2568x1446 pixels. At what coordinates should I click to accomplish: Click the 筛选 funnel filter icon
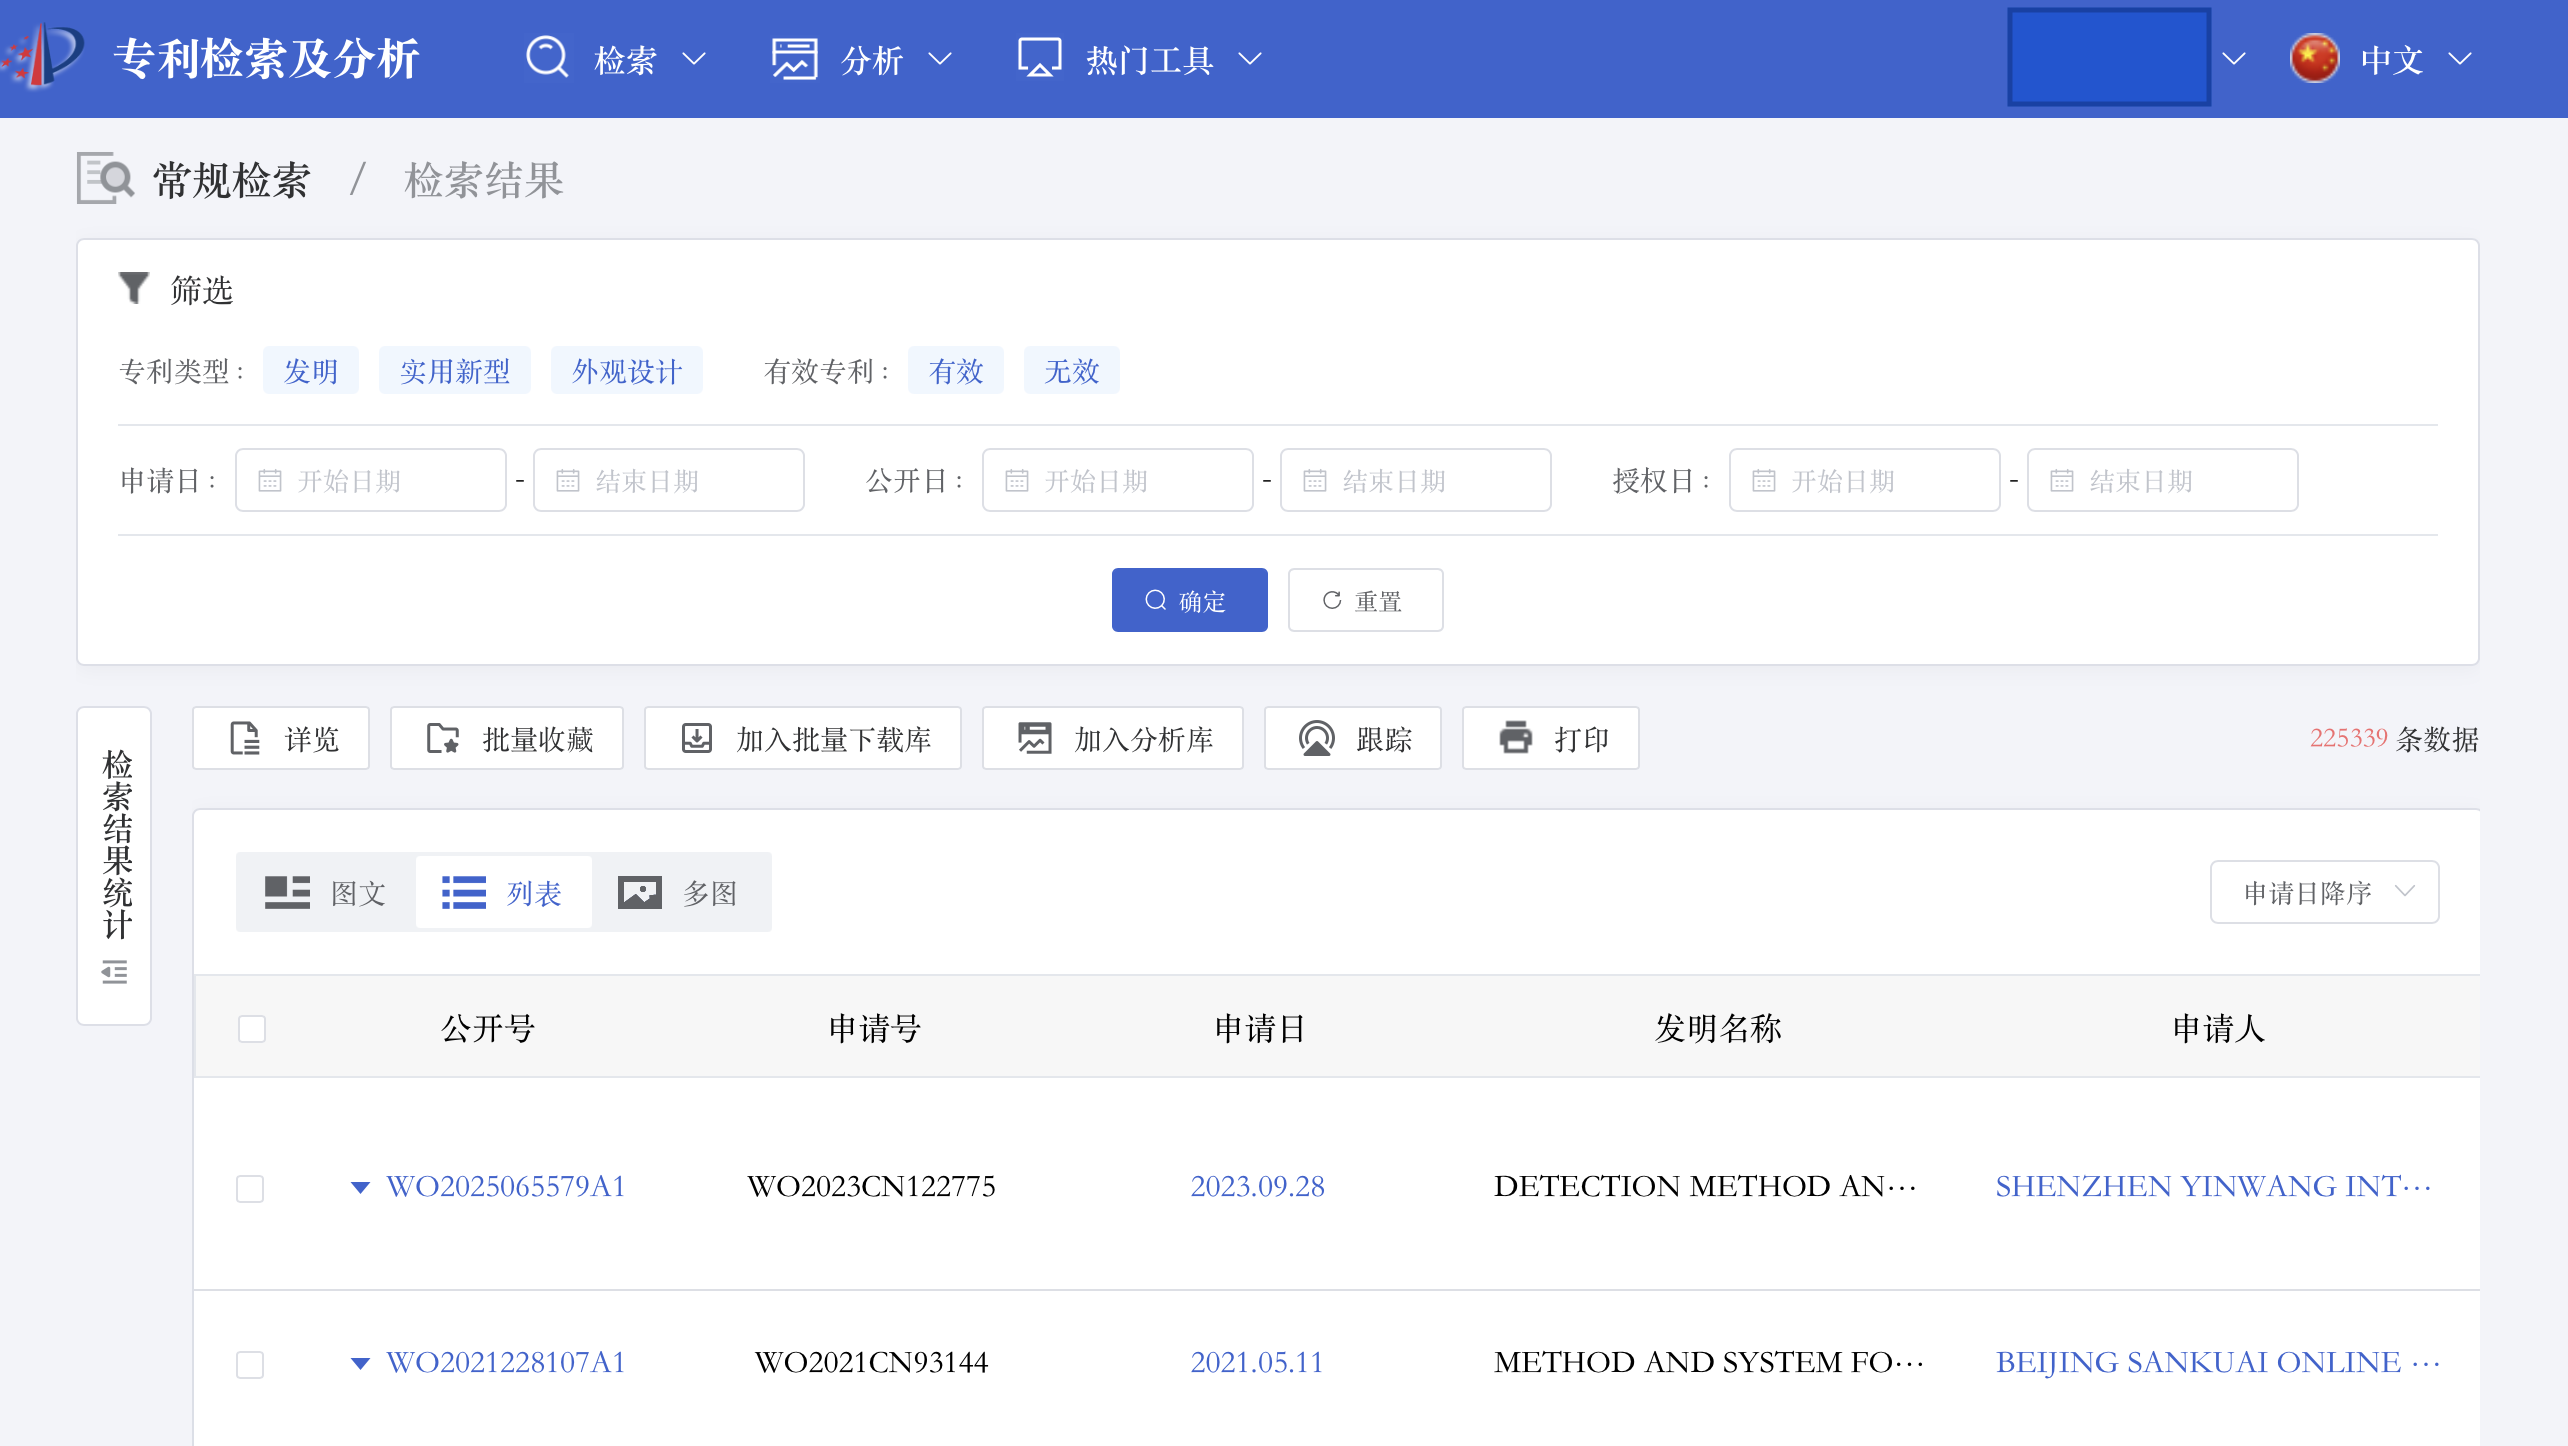click(x=133, y=288)
